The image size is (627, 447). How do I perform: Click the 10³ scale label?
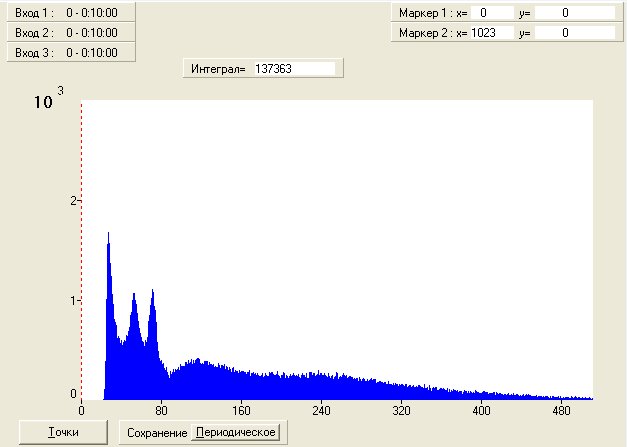point(48,98)
